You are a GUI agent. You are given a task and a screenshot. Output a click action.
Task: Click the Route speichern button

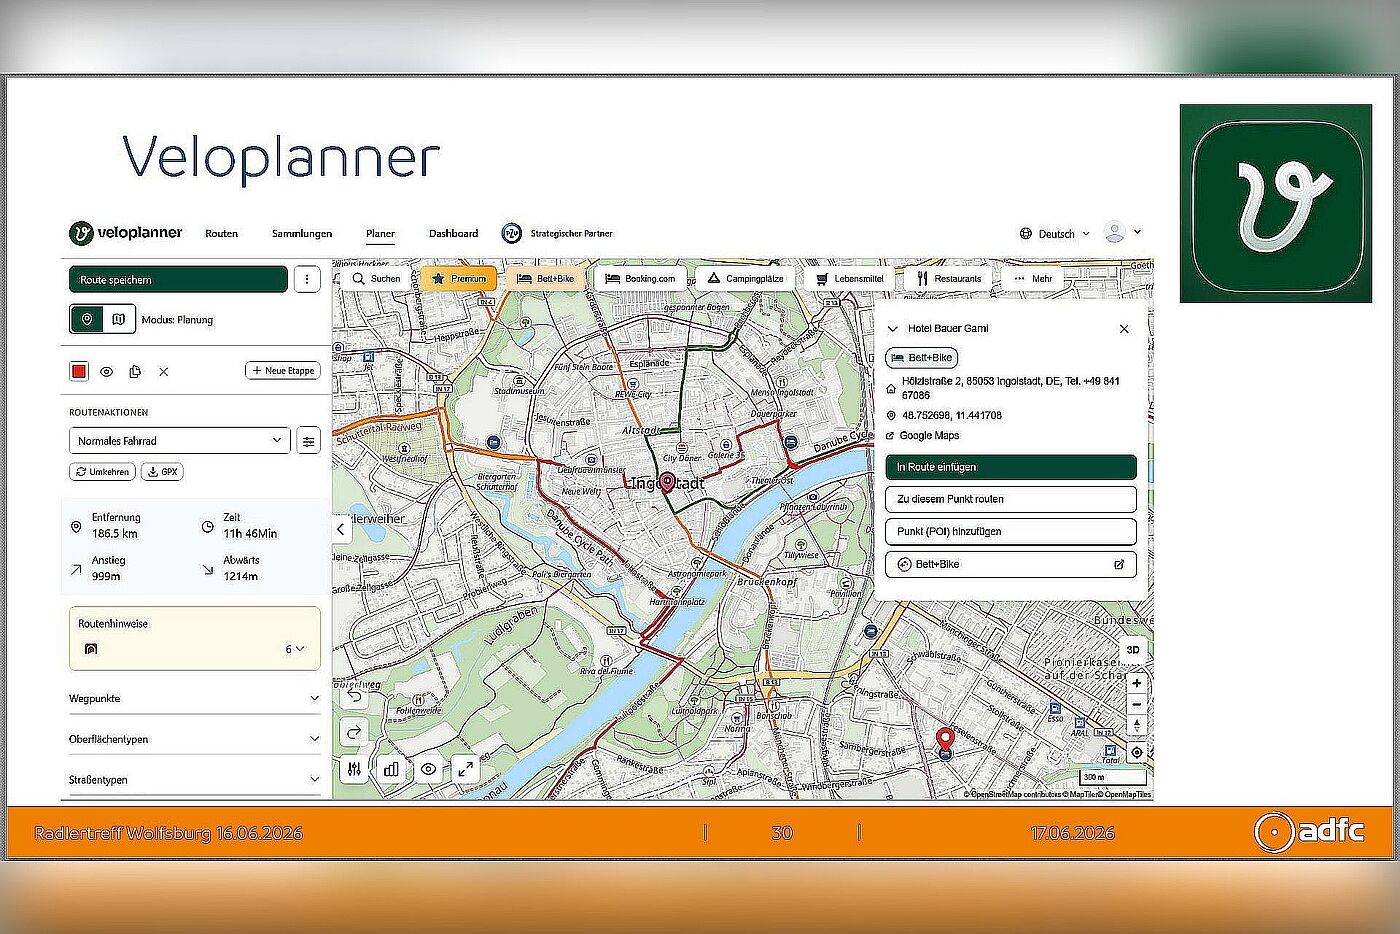178,279
